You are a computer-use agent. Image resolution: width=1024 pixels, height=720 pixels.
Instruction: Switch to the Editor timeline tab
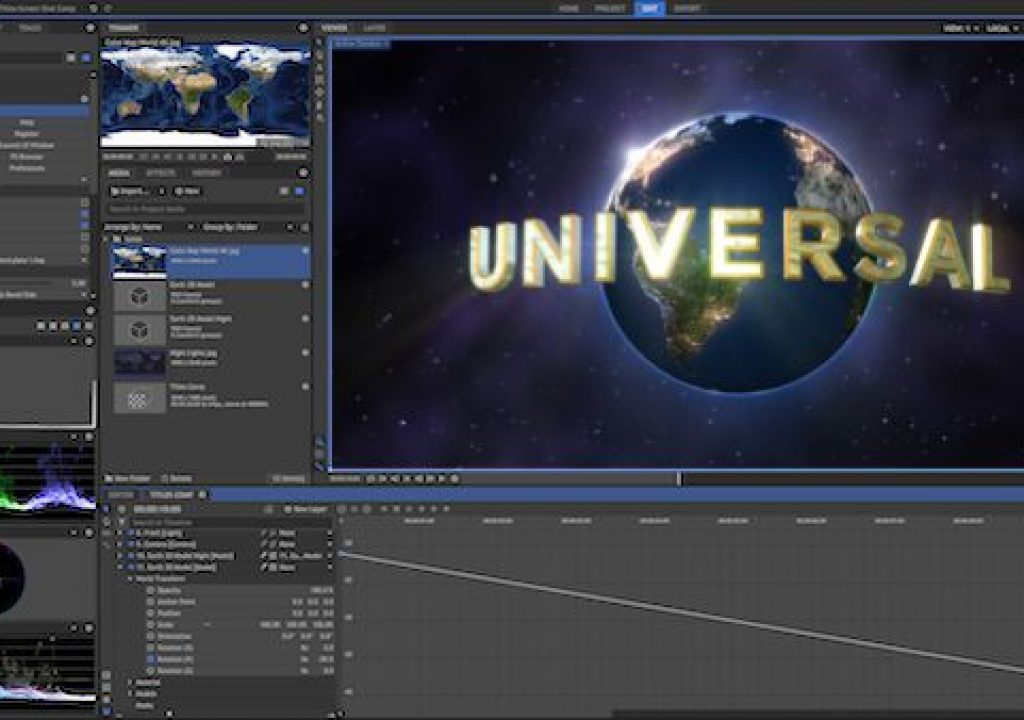click(x=121, y=495)
